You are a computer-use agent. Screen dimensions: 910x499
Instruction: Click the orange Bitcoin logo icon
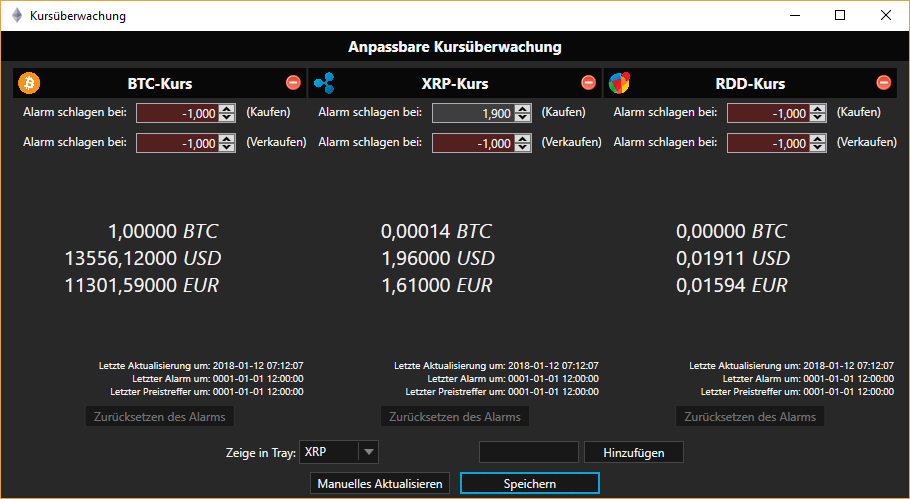click(29, 84)
